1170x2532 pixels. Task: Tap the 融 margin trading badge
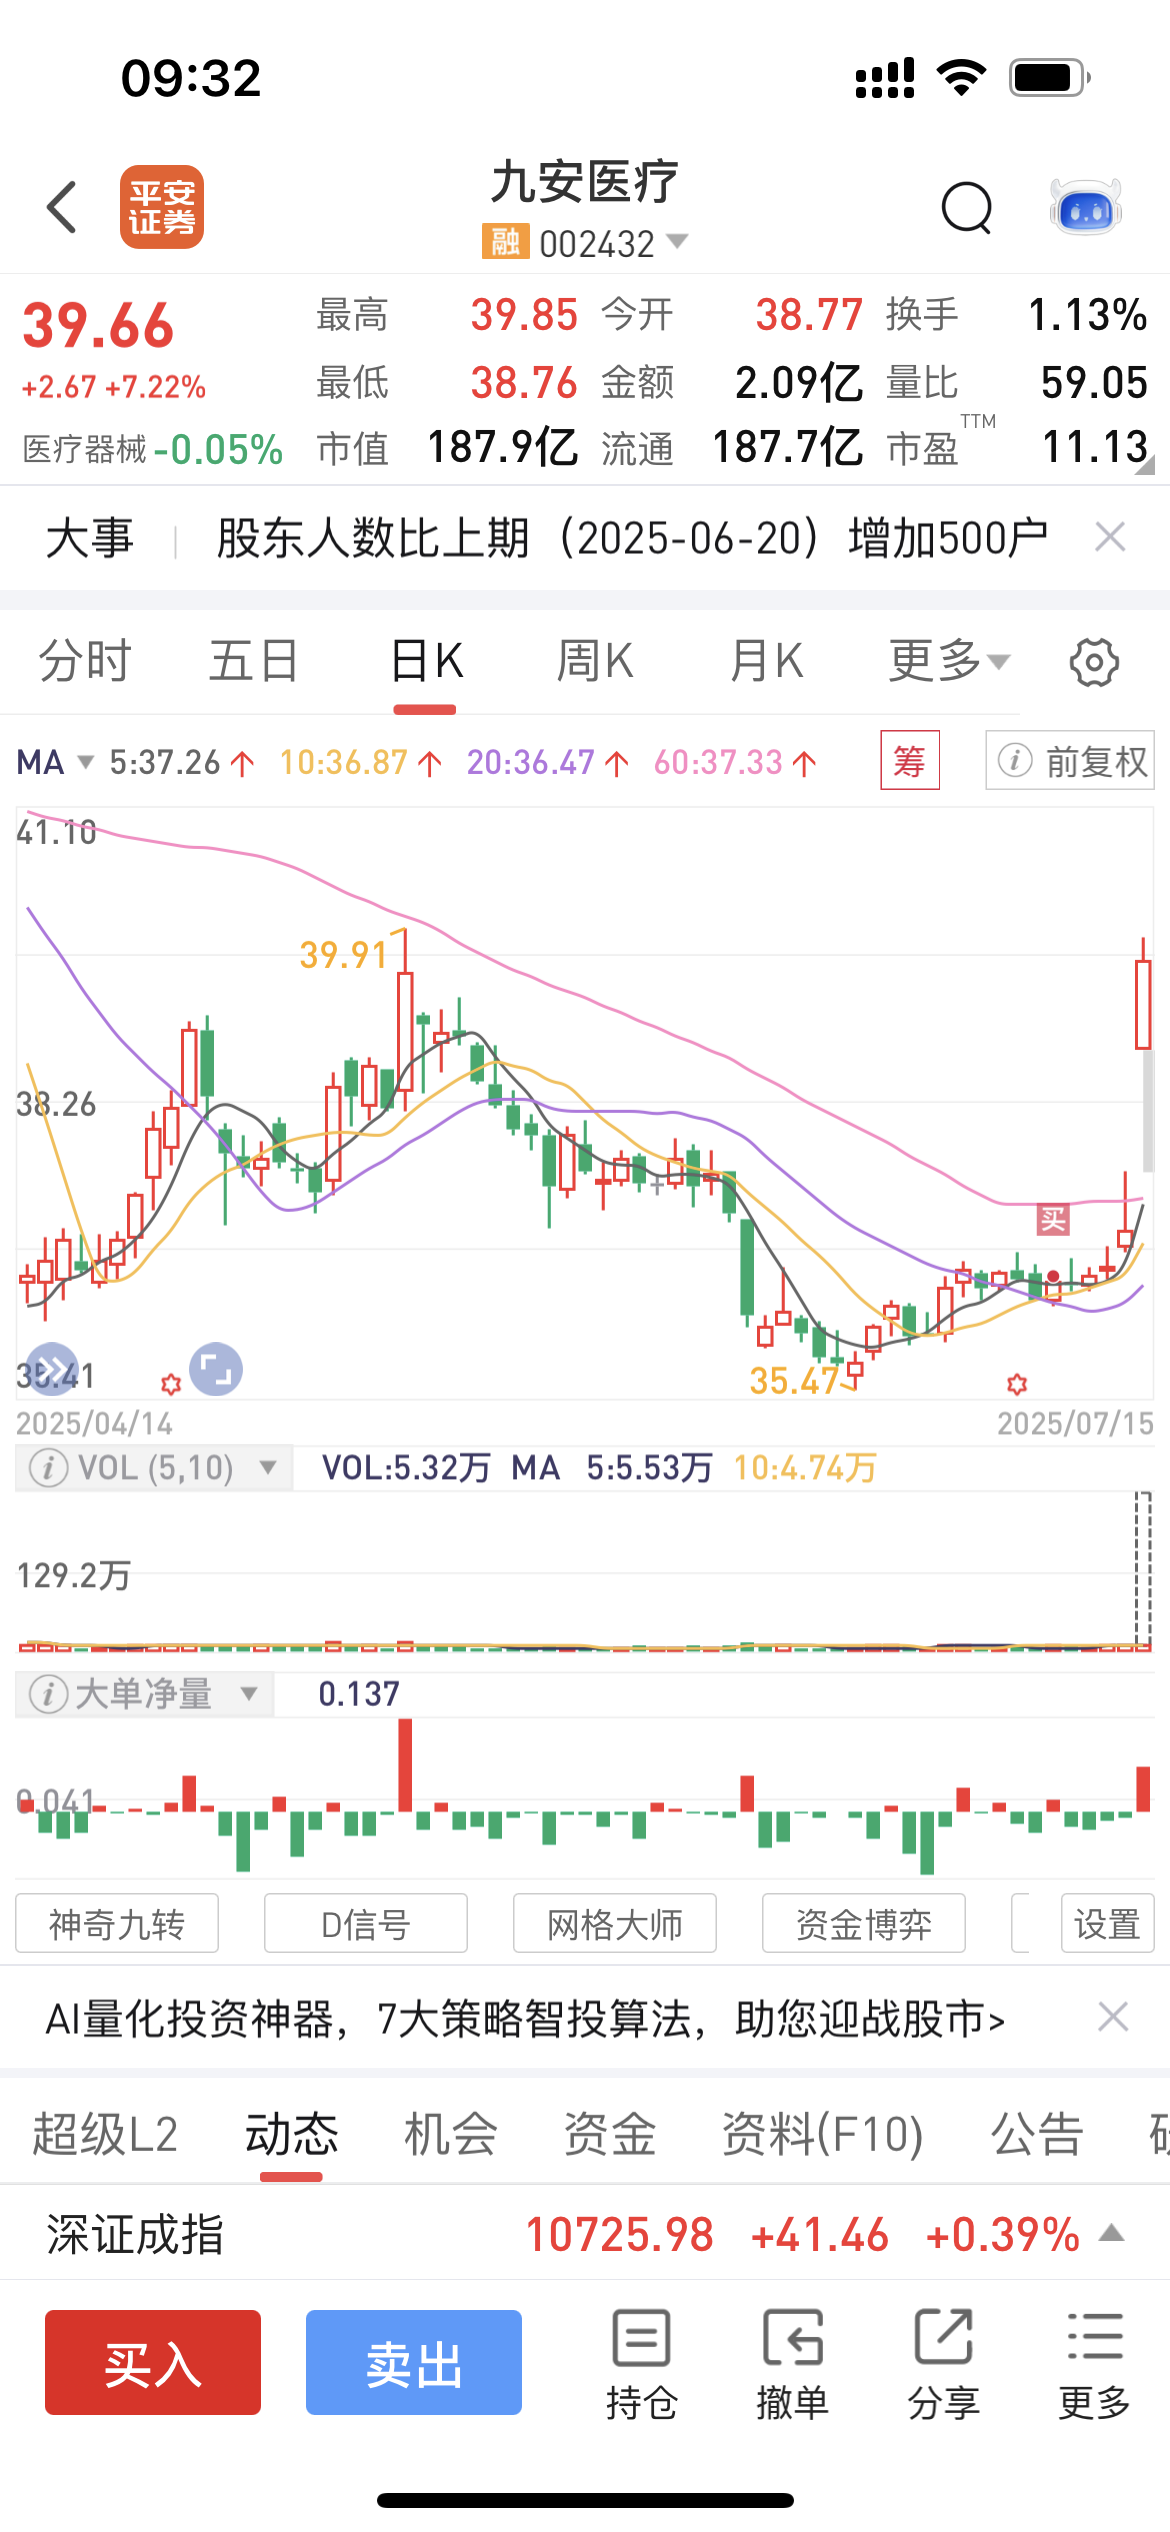[x=505, y=242]
